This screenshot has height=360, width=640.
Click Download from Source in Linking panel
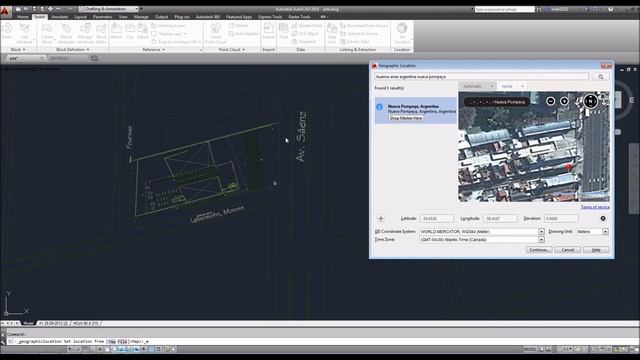[x=364, y=26]
